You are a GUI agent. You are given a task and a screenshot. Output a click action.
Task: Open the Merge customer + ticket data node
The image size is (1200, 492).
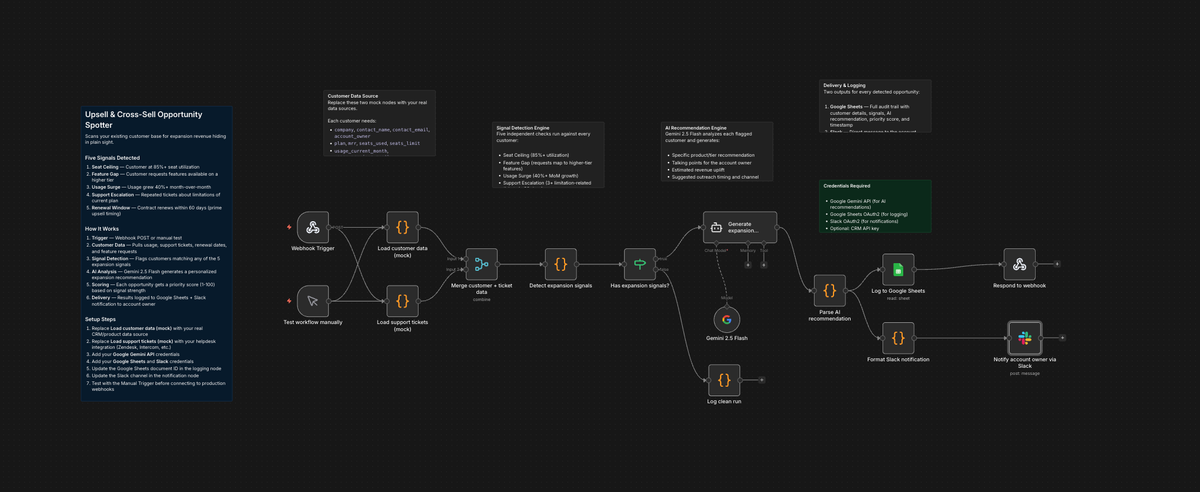pyautogui.click(x=481, y=264)
